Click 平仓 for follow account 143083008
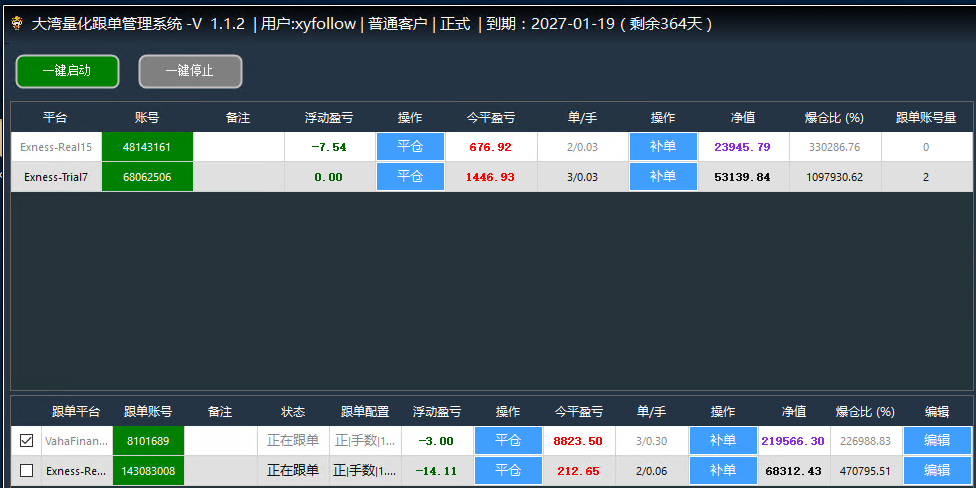Screen dimensions: 976x488 [x=508, y=471]
